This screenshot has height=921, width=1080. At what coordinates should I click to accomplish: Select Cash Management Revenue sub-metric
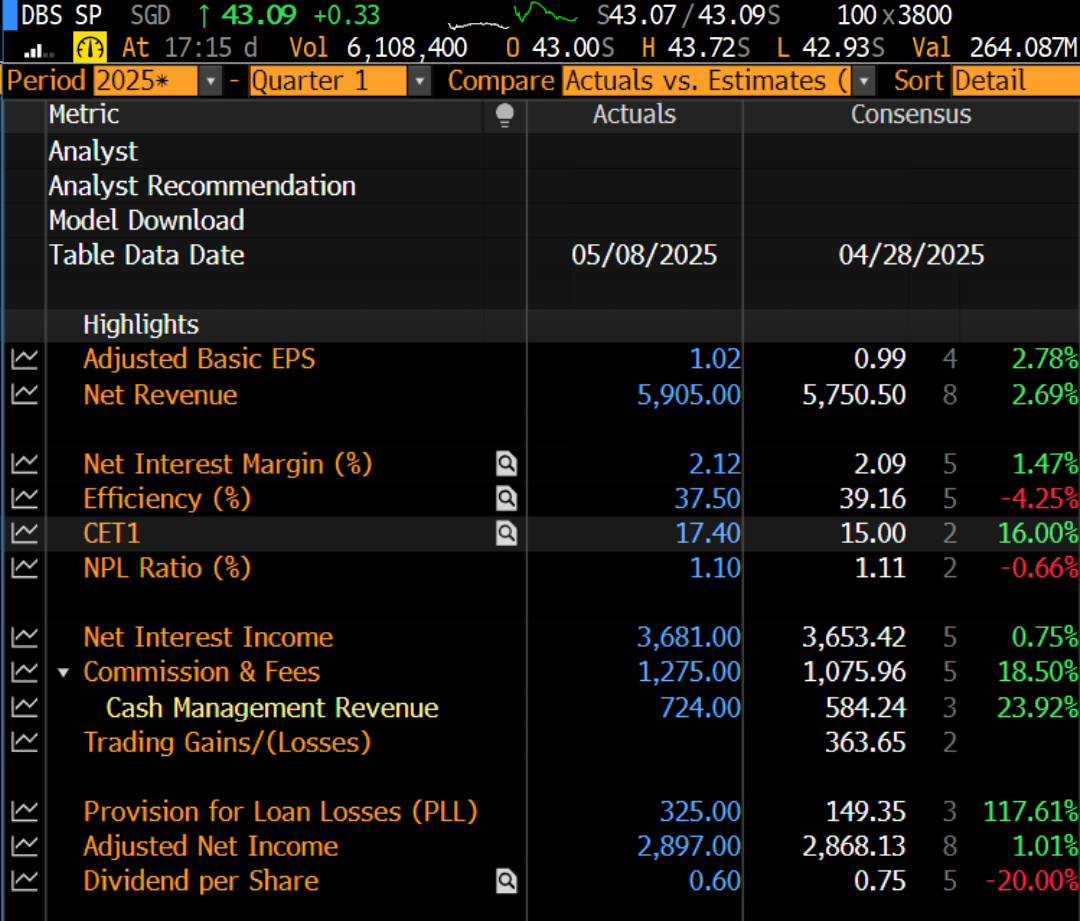click(272, 707)
